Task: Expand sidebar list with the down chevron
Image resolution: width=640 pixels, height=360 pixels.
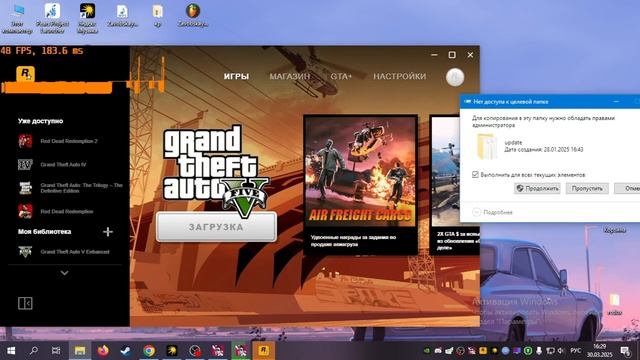Action: point(64,273)
